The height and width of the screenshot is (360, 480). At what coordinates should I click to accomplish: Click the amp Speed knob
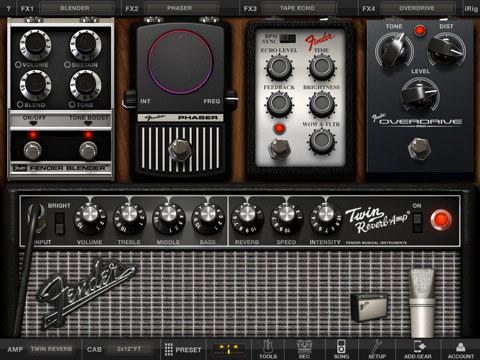click(x=286, y=219)
